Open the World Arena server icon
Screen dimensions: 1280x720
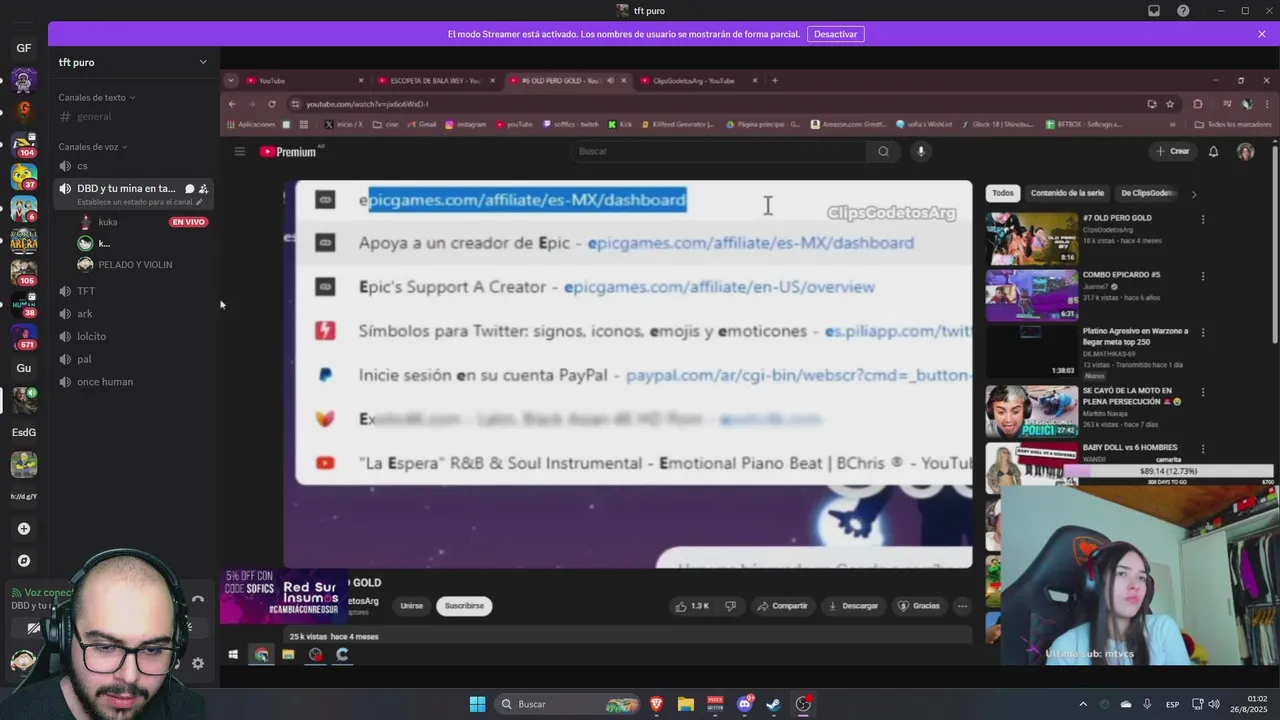point(24,241)
